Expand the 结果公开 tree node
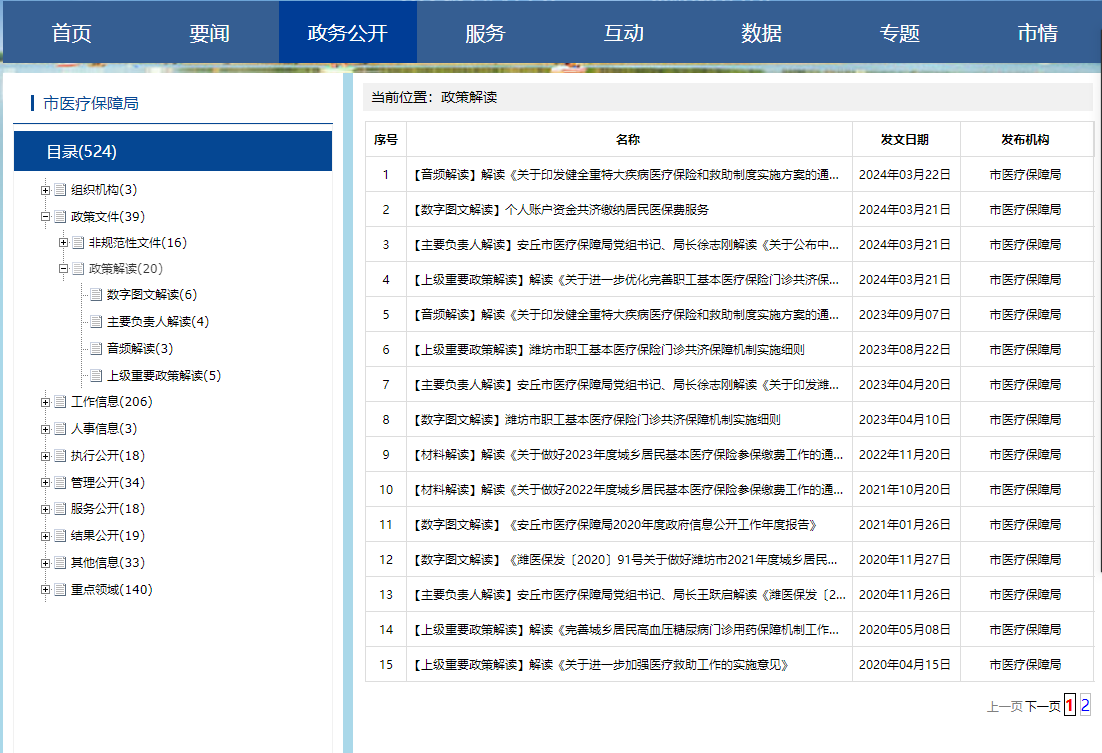Screen dimensions: 1102x753 45,536
